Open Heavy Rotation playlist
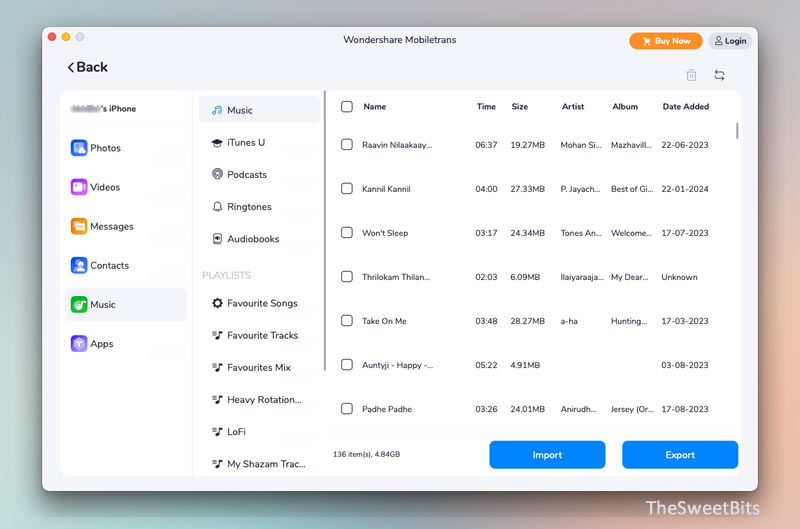The height and width of the screenshot is (529, 800). 259,399
